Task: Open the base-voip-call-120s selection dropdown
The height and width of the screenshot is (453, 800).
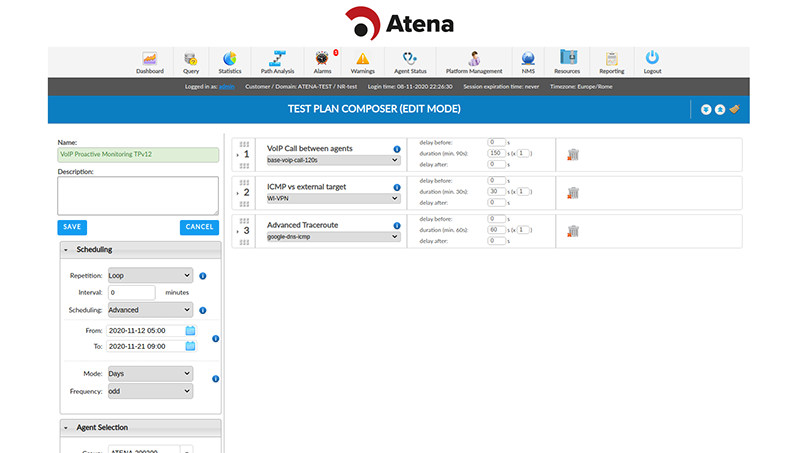Action: [x=332, y=160]
